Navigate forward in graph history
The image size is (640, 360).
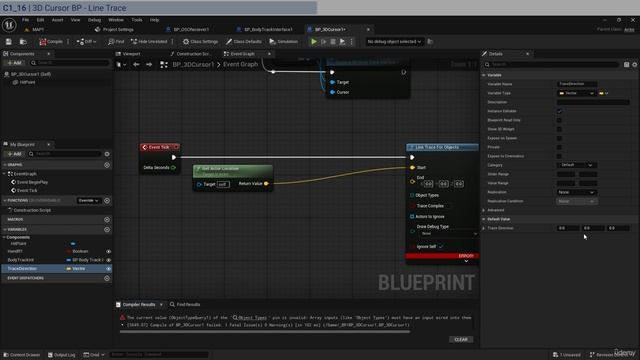149,64
